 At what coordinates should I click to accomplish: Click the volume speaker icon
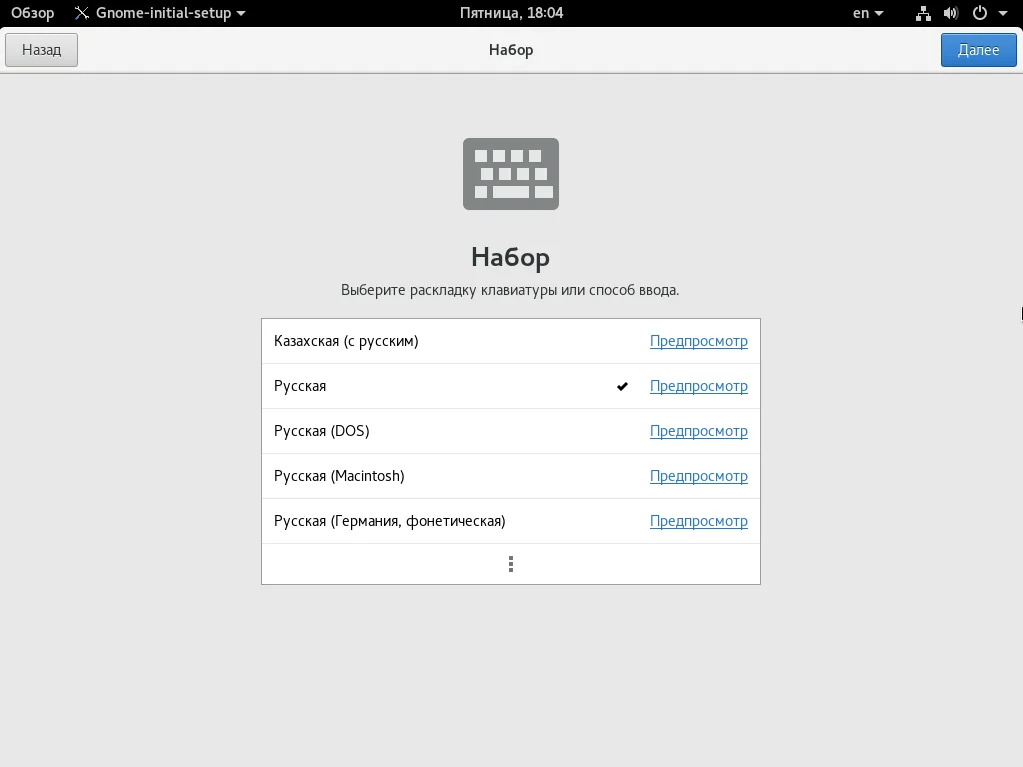coord(950,13)
